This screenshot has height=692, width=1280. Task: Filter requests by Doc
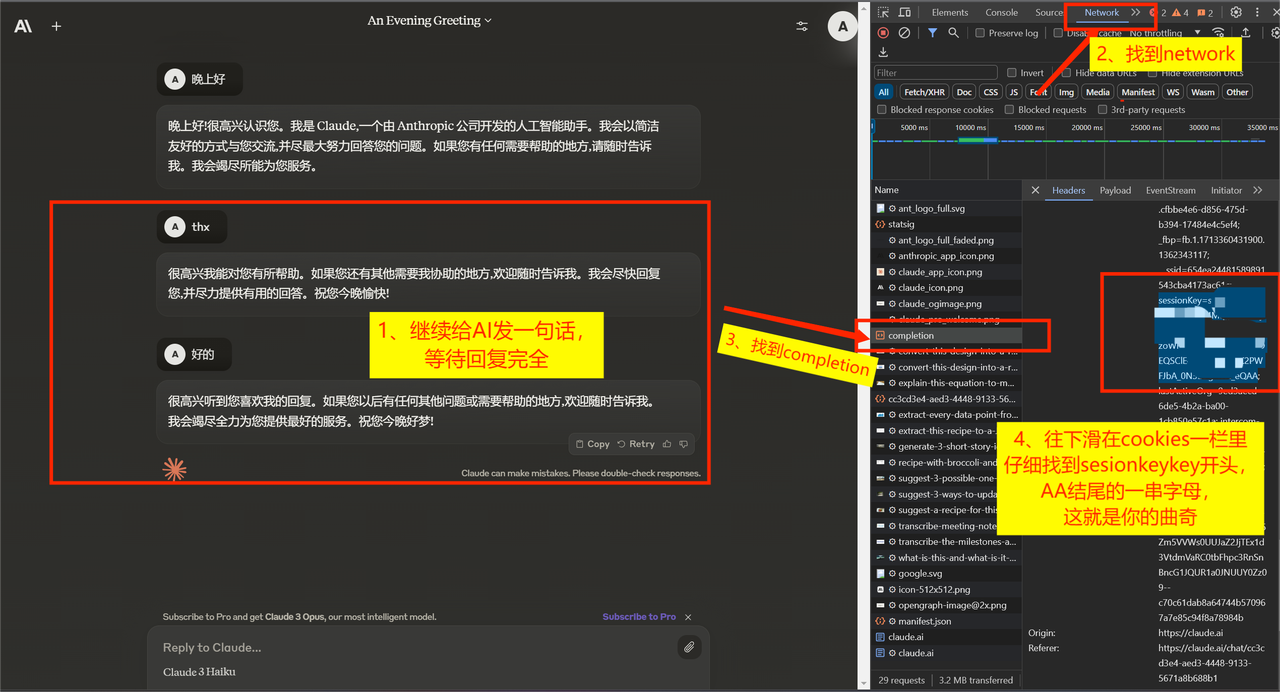point(964,92)
